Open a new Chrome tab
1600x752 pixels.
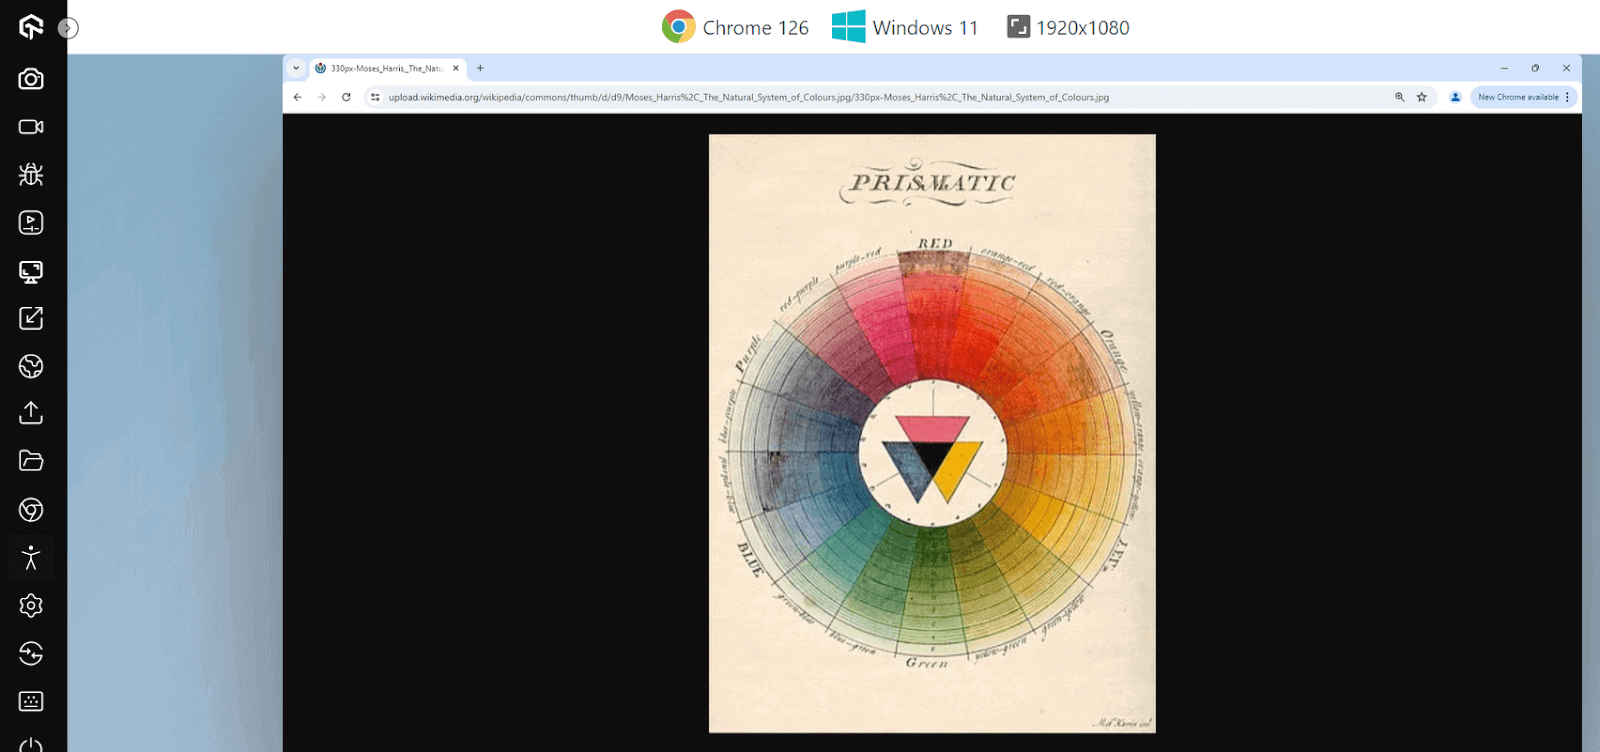(480, 68)
